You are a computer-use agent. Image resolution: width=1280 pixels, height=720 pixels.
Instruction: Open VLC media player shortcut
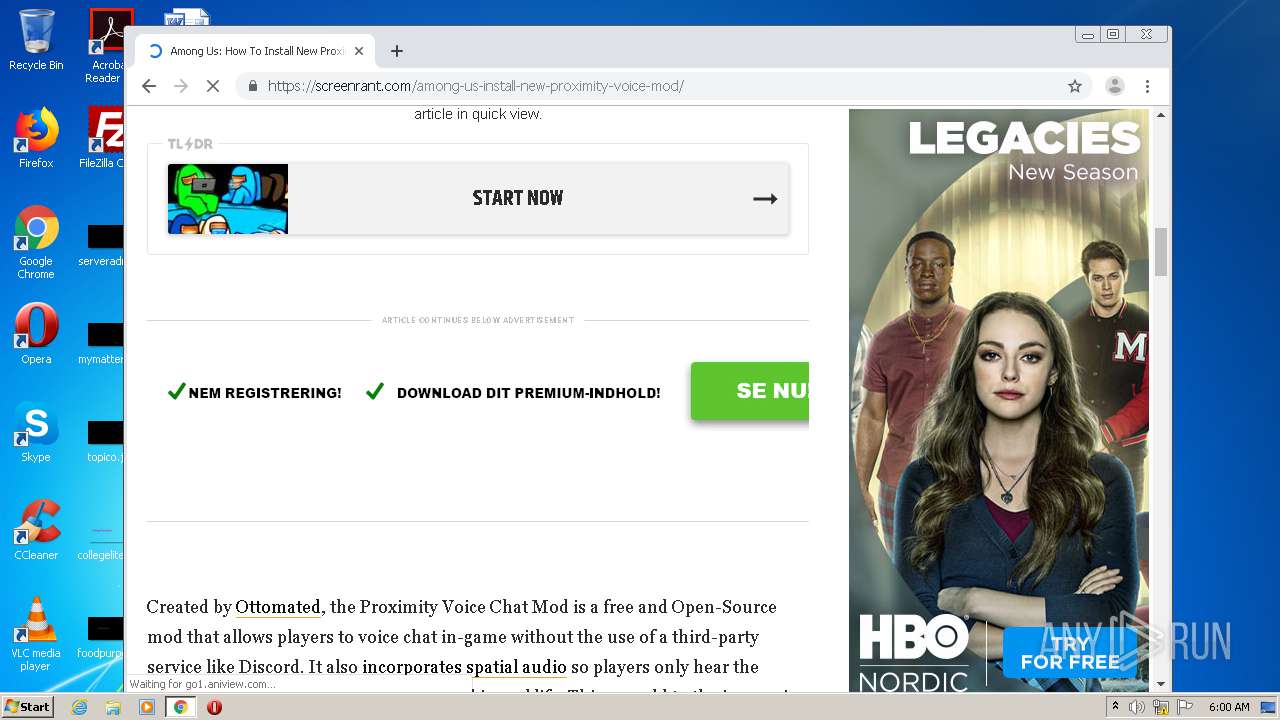point(36,634)
